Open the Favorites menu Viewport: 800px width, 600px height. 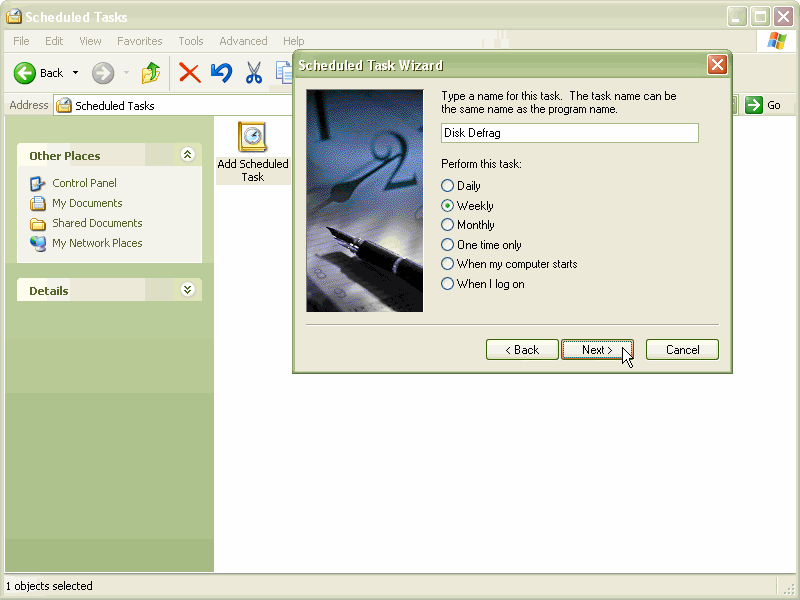coord(140,41)
